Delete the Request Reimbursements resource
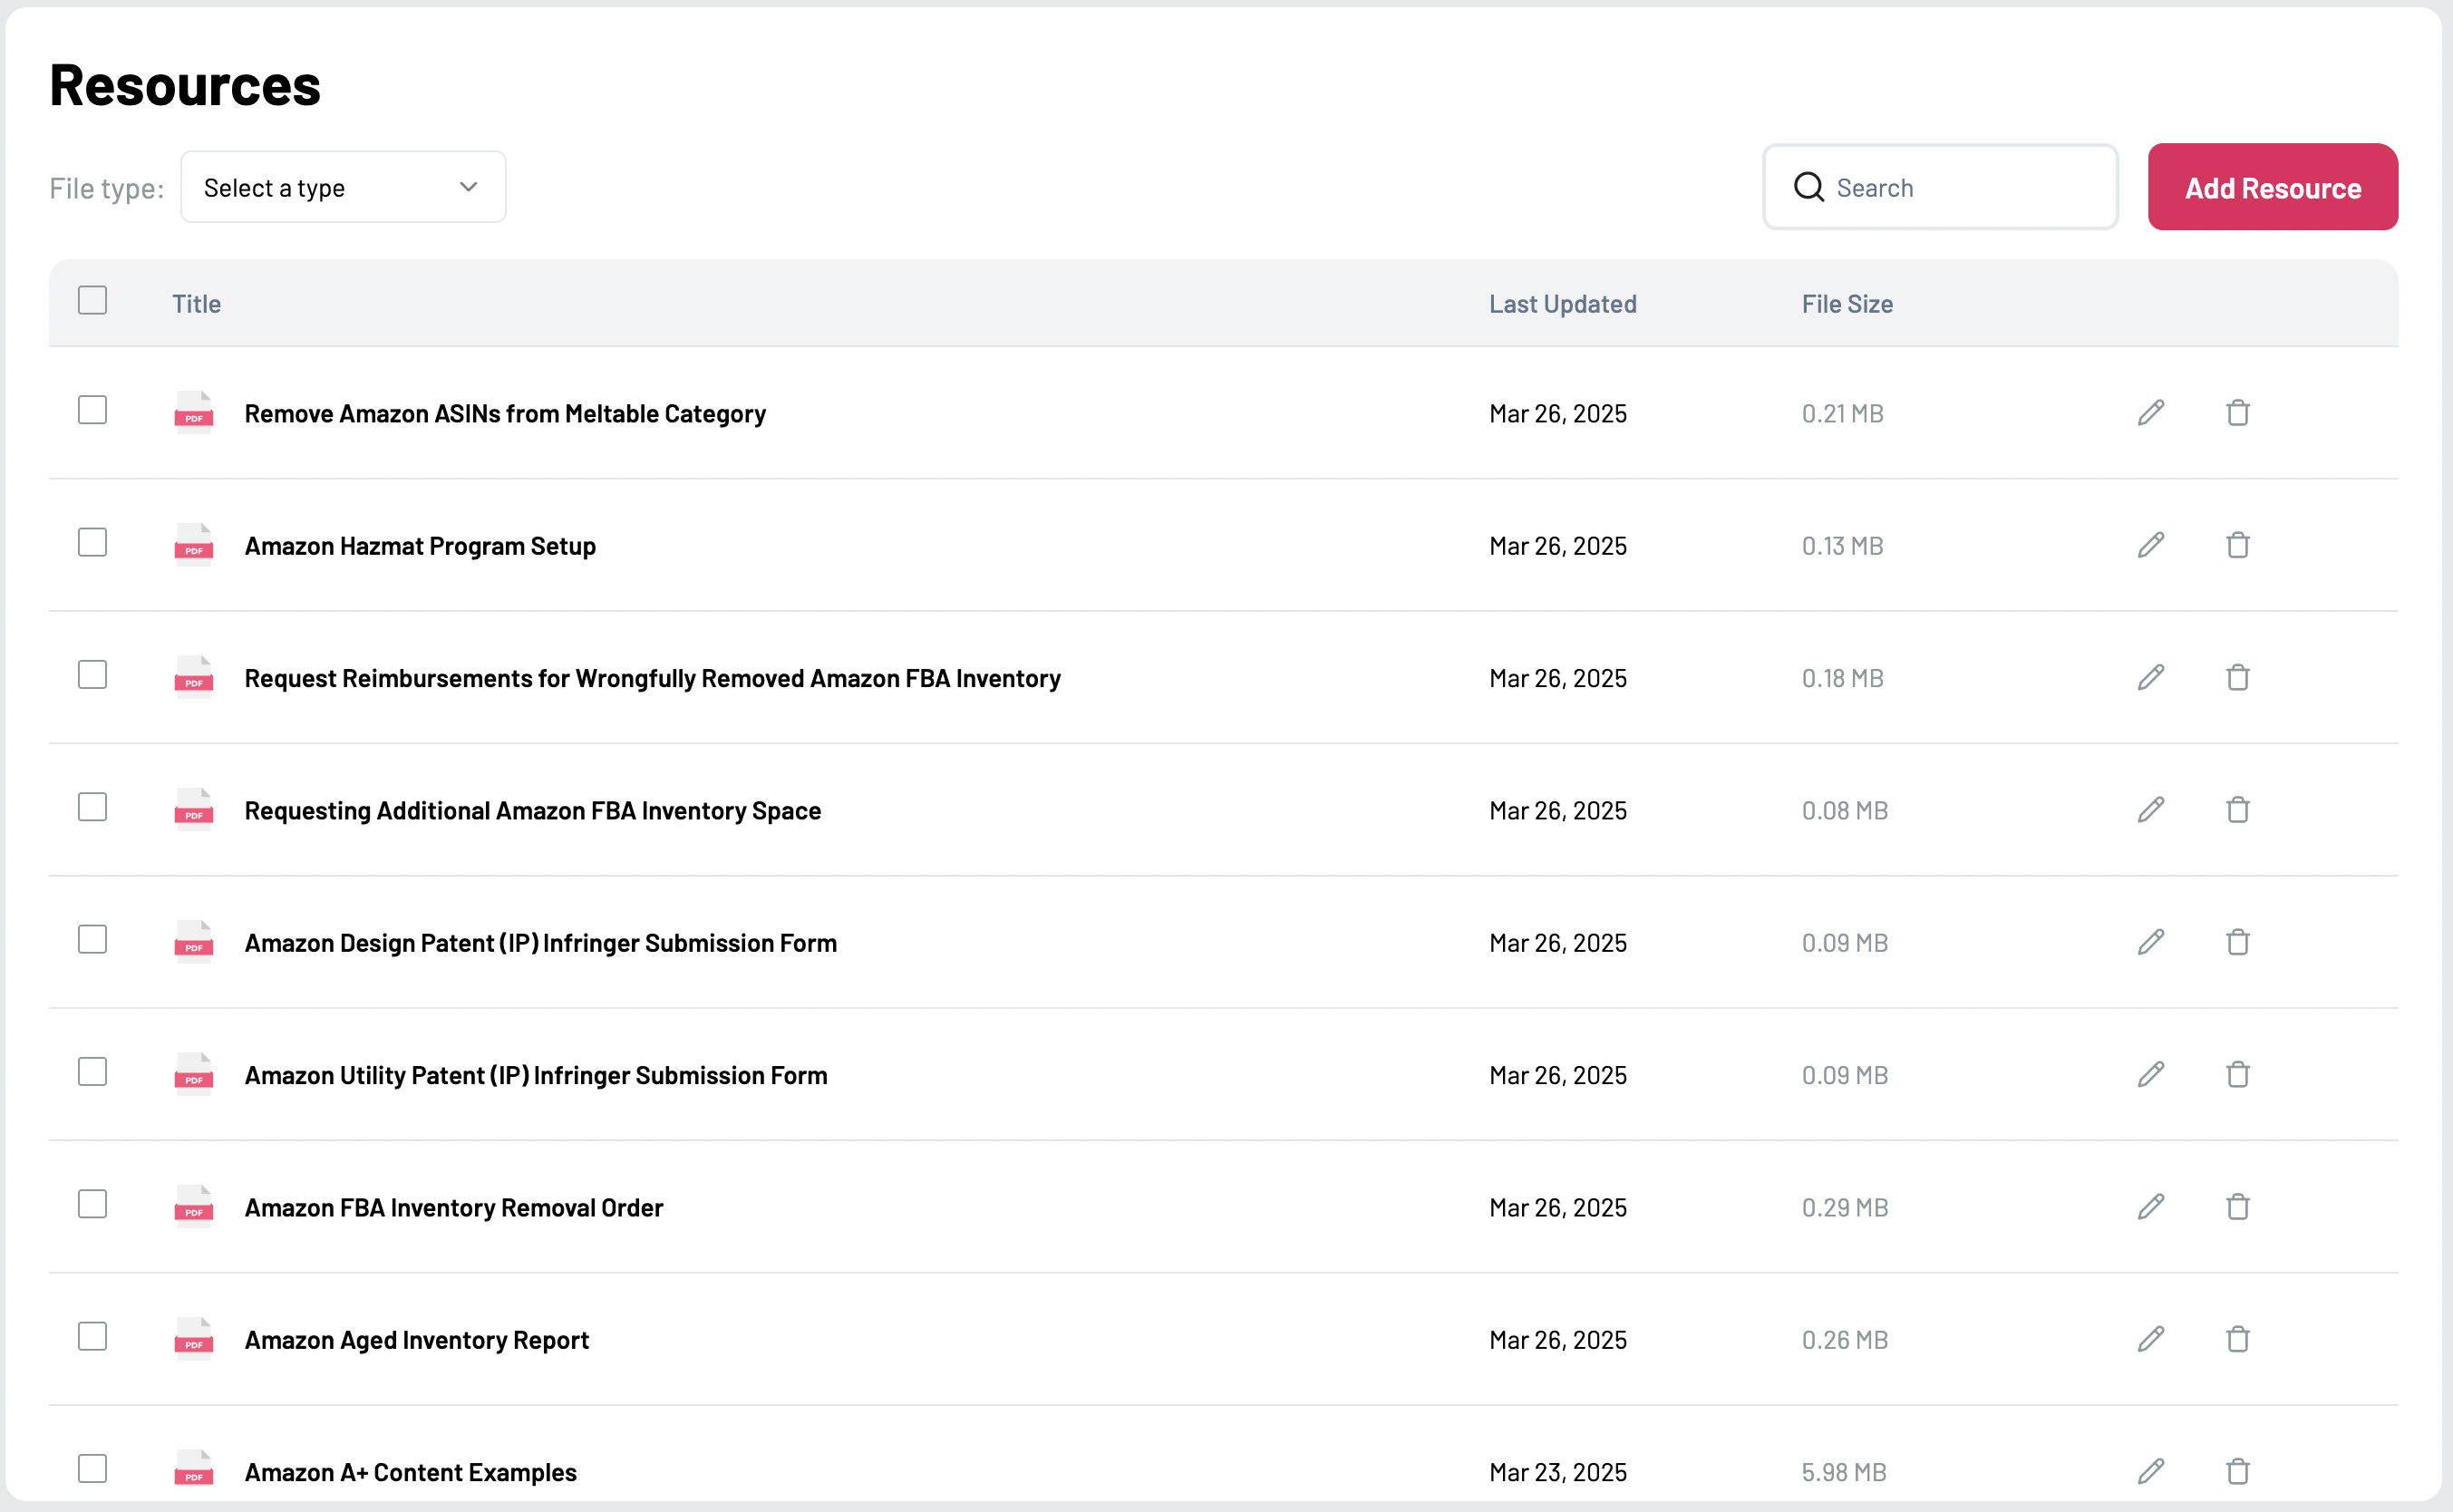The height and width of the screenshot is (1512, 2453). tap(2238, 677)
